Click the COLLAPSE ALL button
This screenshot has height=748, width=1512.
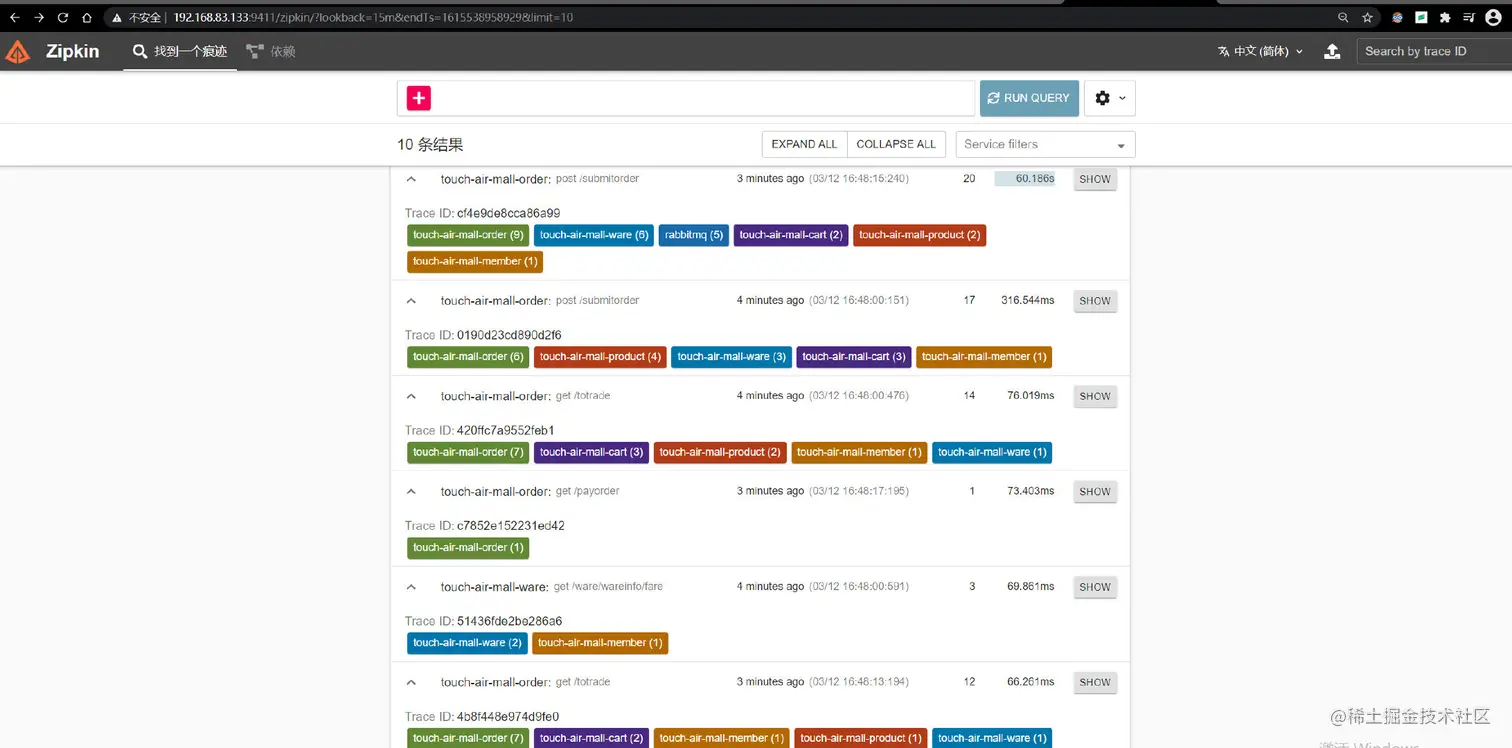click(x=896, y=144)
